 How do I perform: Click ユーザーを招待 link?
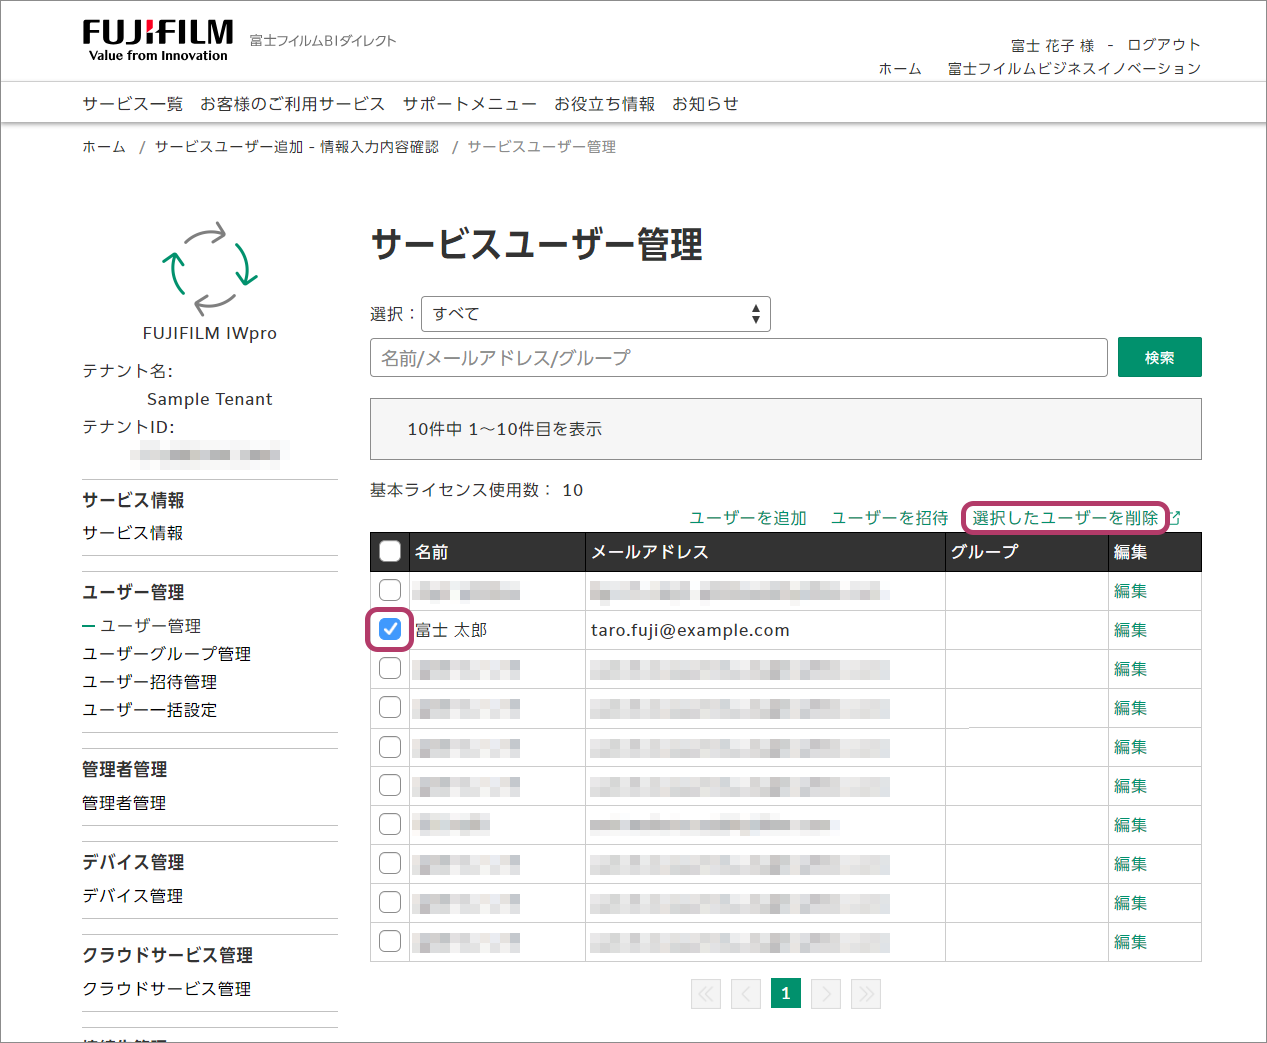[x=890, y=518]
